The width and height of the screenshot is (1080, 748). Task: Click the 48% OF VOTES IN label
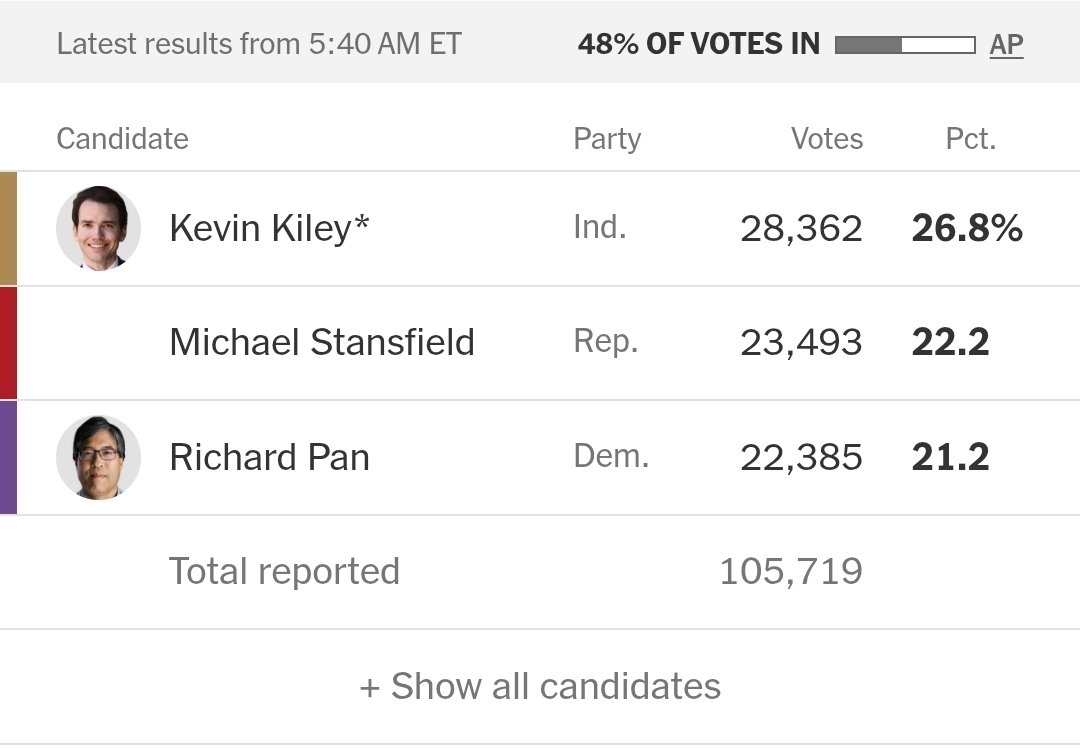698,44
